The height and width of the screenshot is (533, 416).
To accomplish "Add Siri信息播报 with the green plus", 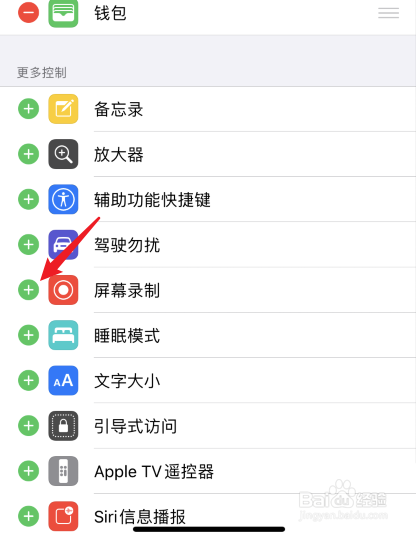I will click(x=29, y=516).
